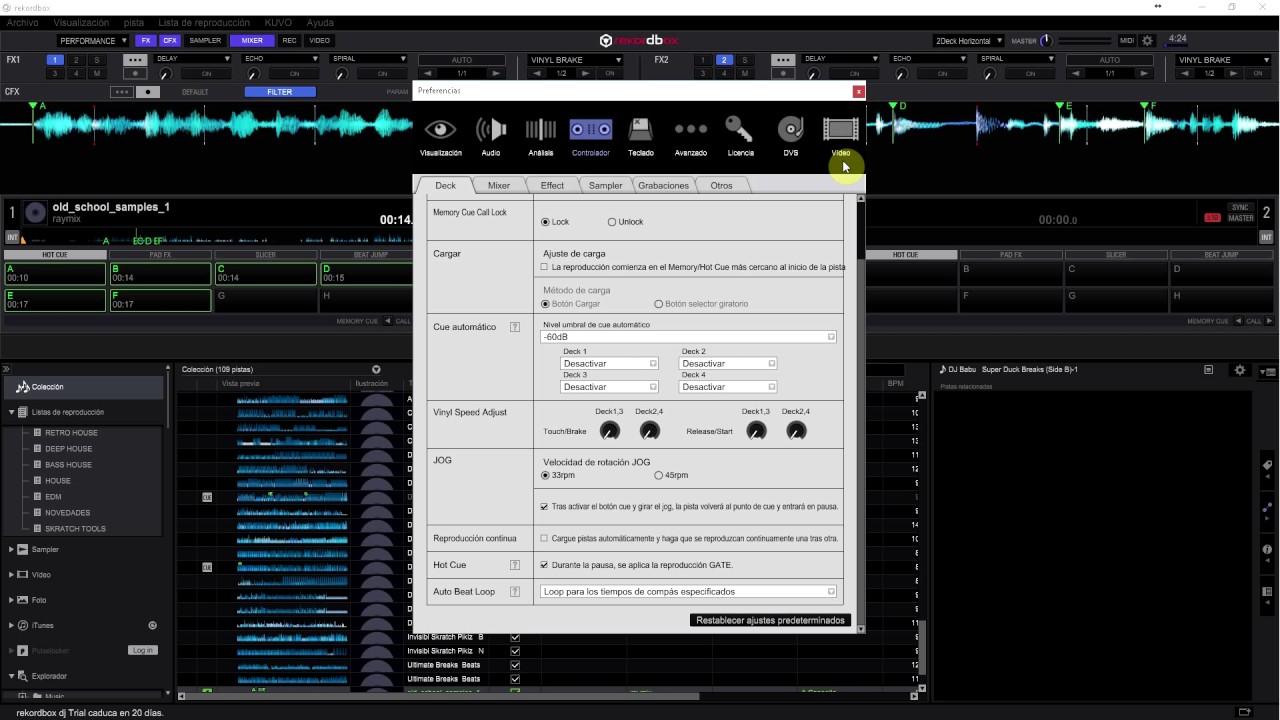Click hot cue pad A 00:10
Viewport: 1280px width, 720px height.
[x=55, y=274]
